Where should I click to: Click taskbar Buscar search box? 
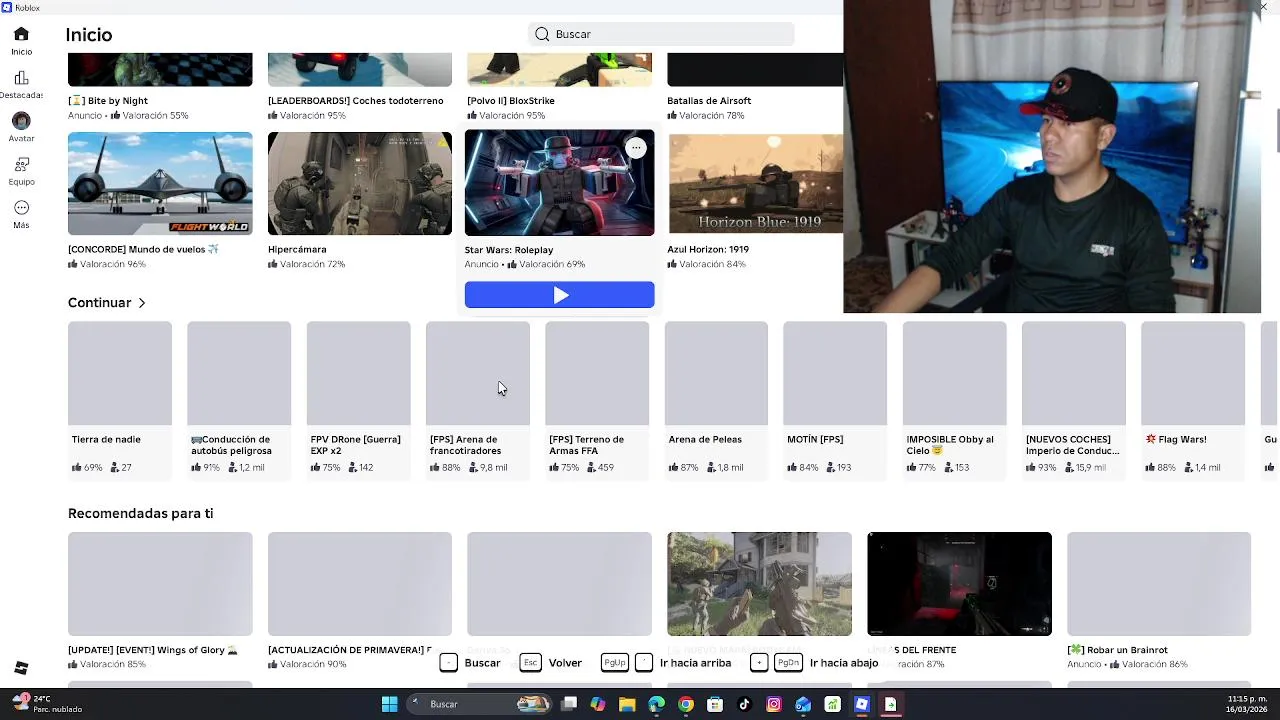tap(480, 704)
